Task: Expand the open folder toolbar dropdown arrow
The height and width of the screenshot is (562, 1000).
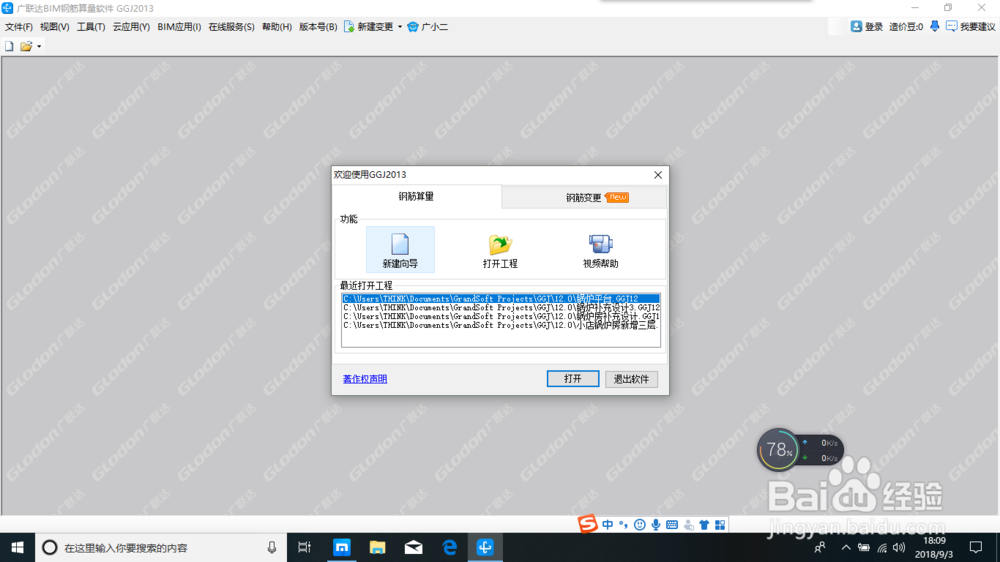Action: 39,46
